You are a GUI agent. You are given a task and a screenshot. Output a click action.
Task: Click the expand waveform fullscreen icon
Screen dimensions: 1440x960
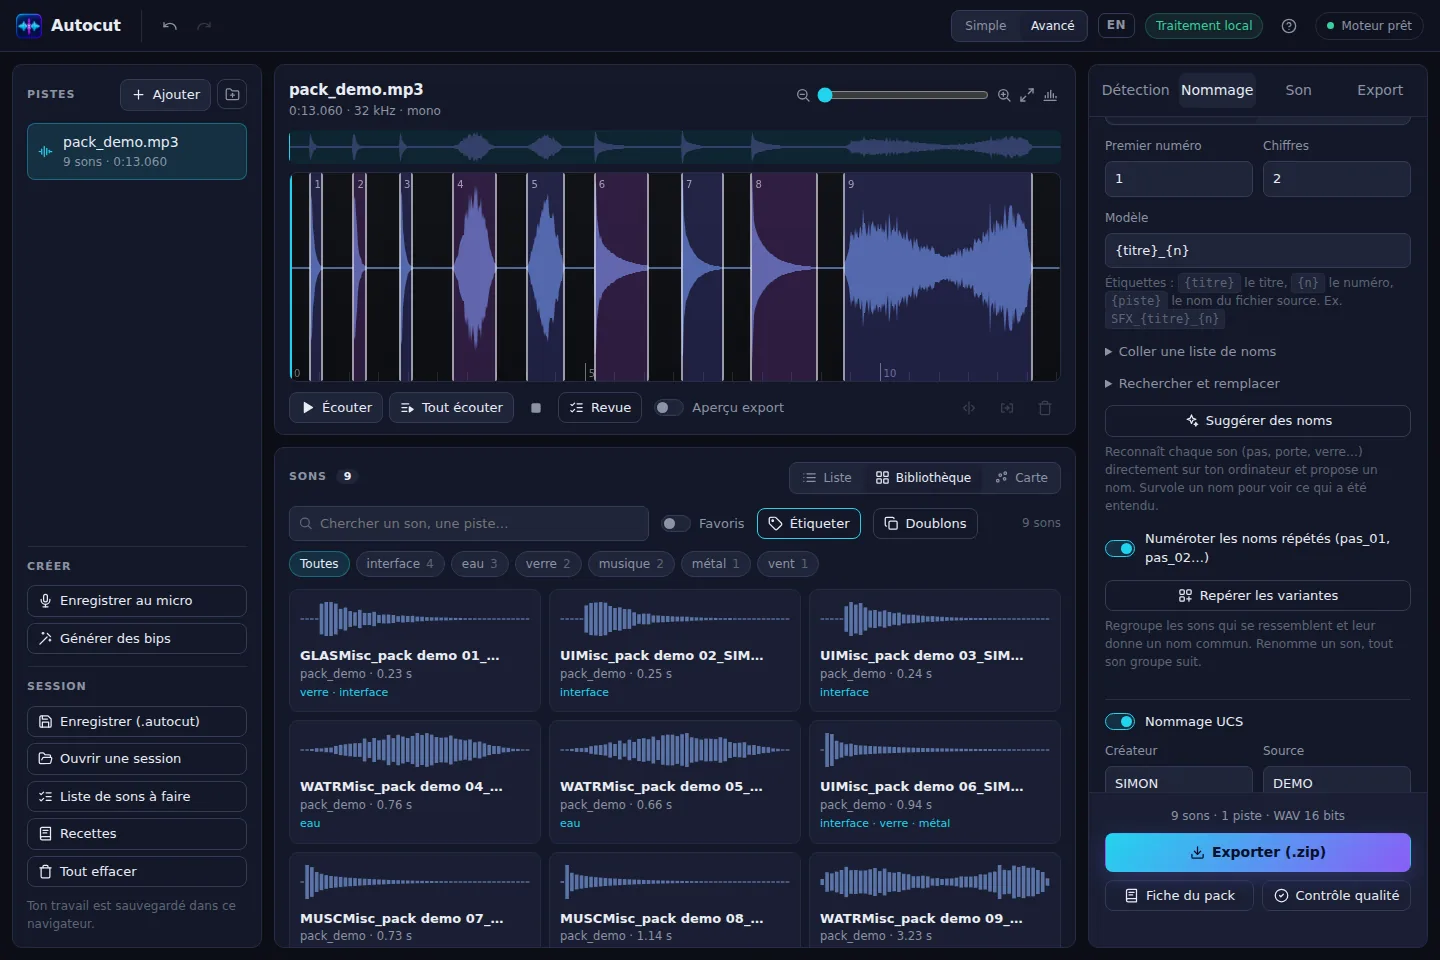click(x=1027, y=95)
